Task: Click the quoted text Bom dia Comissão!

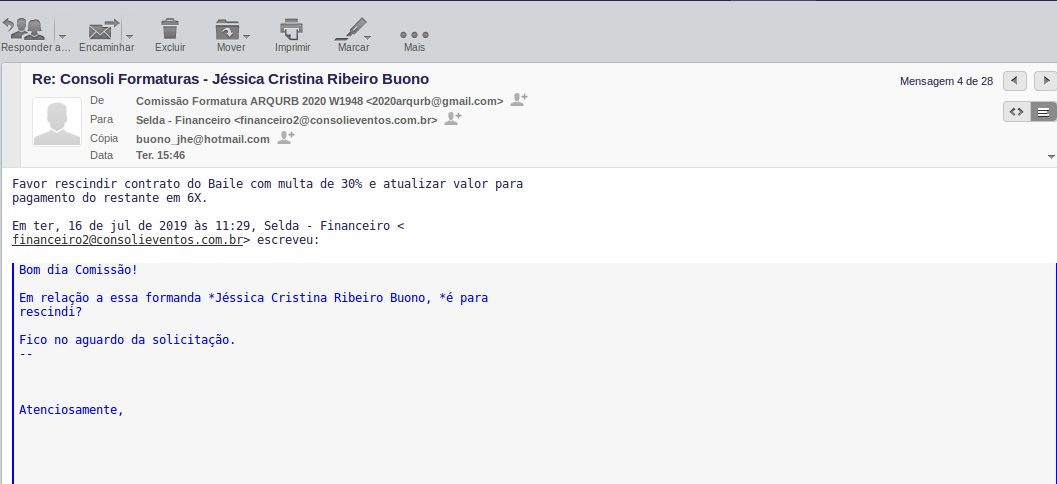Action: tap(78, 270)
